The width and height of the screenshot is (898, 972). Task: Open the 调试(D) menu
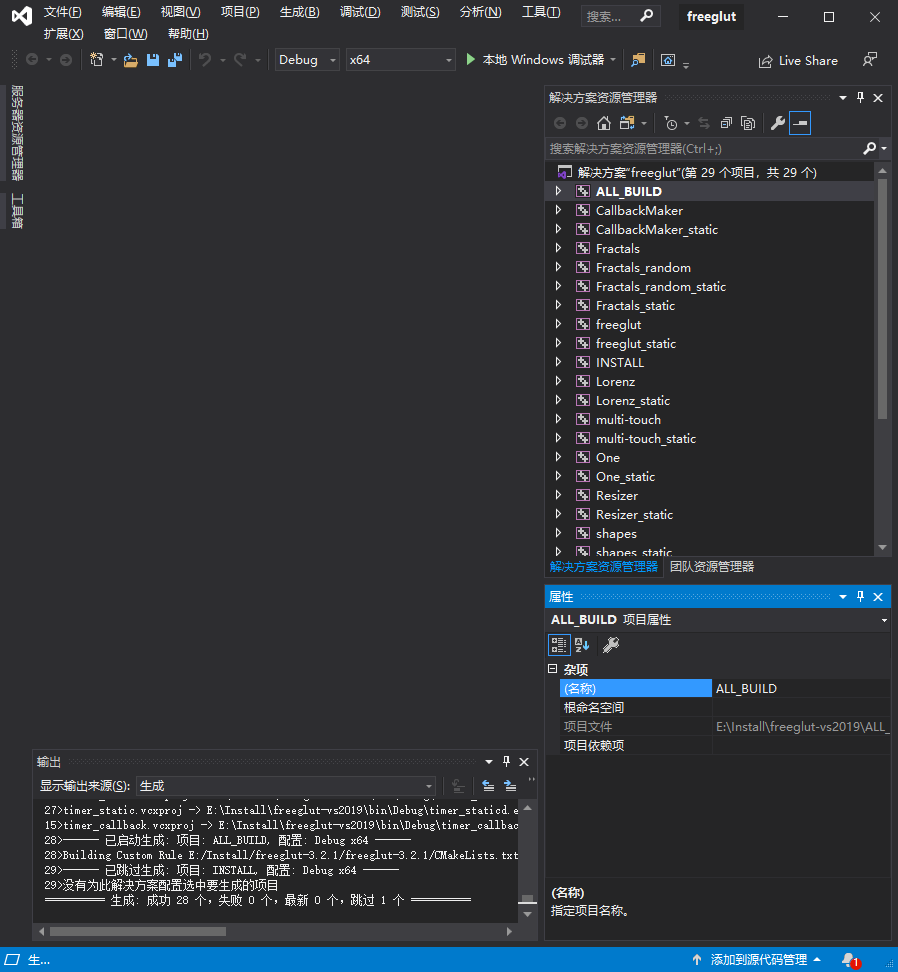tap(360, 12)
